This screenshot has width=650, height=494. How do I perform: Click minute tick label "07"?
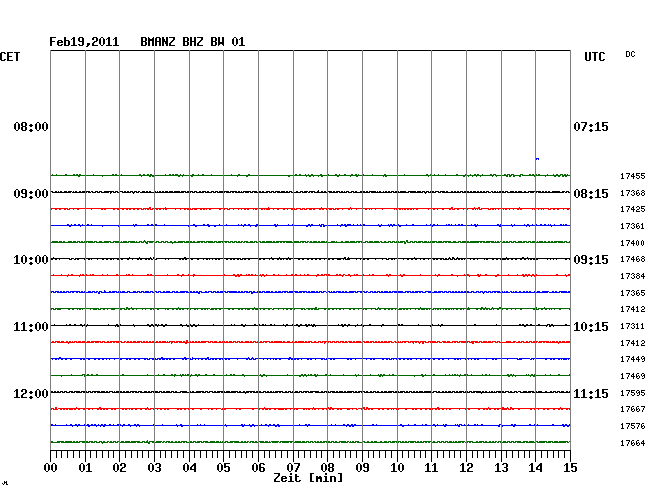[293, 468]
